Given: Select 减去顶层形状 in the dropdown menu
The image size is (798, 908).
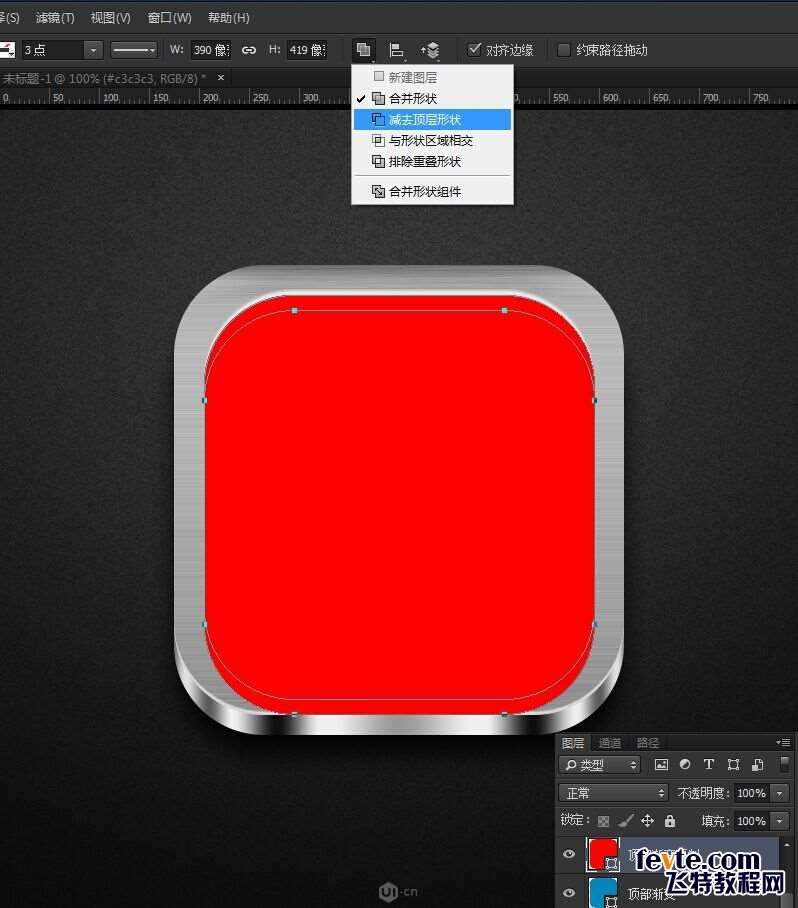Looking at the screenshot, I should click(x=432, y=119).
